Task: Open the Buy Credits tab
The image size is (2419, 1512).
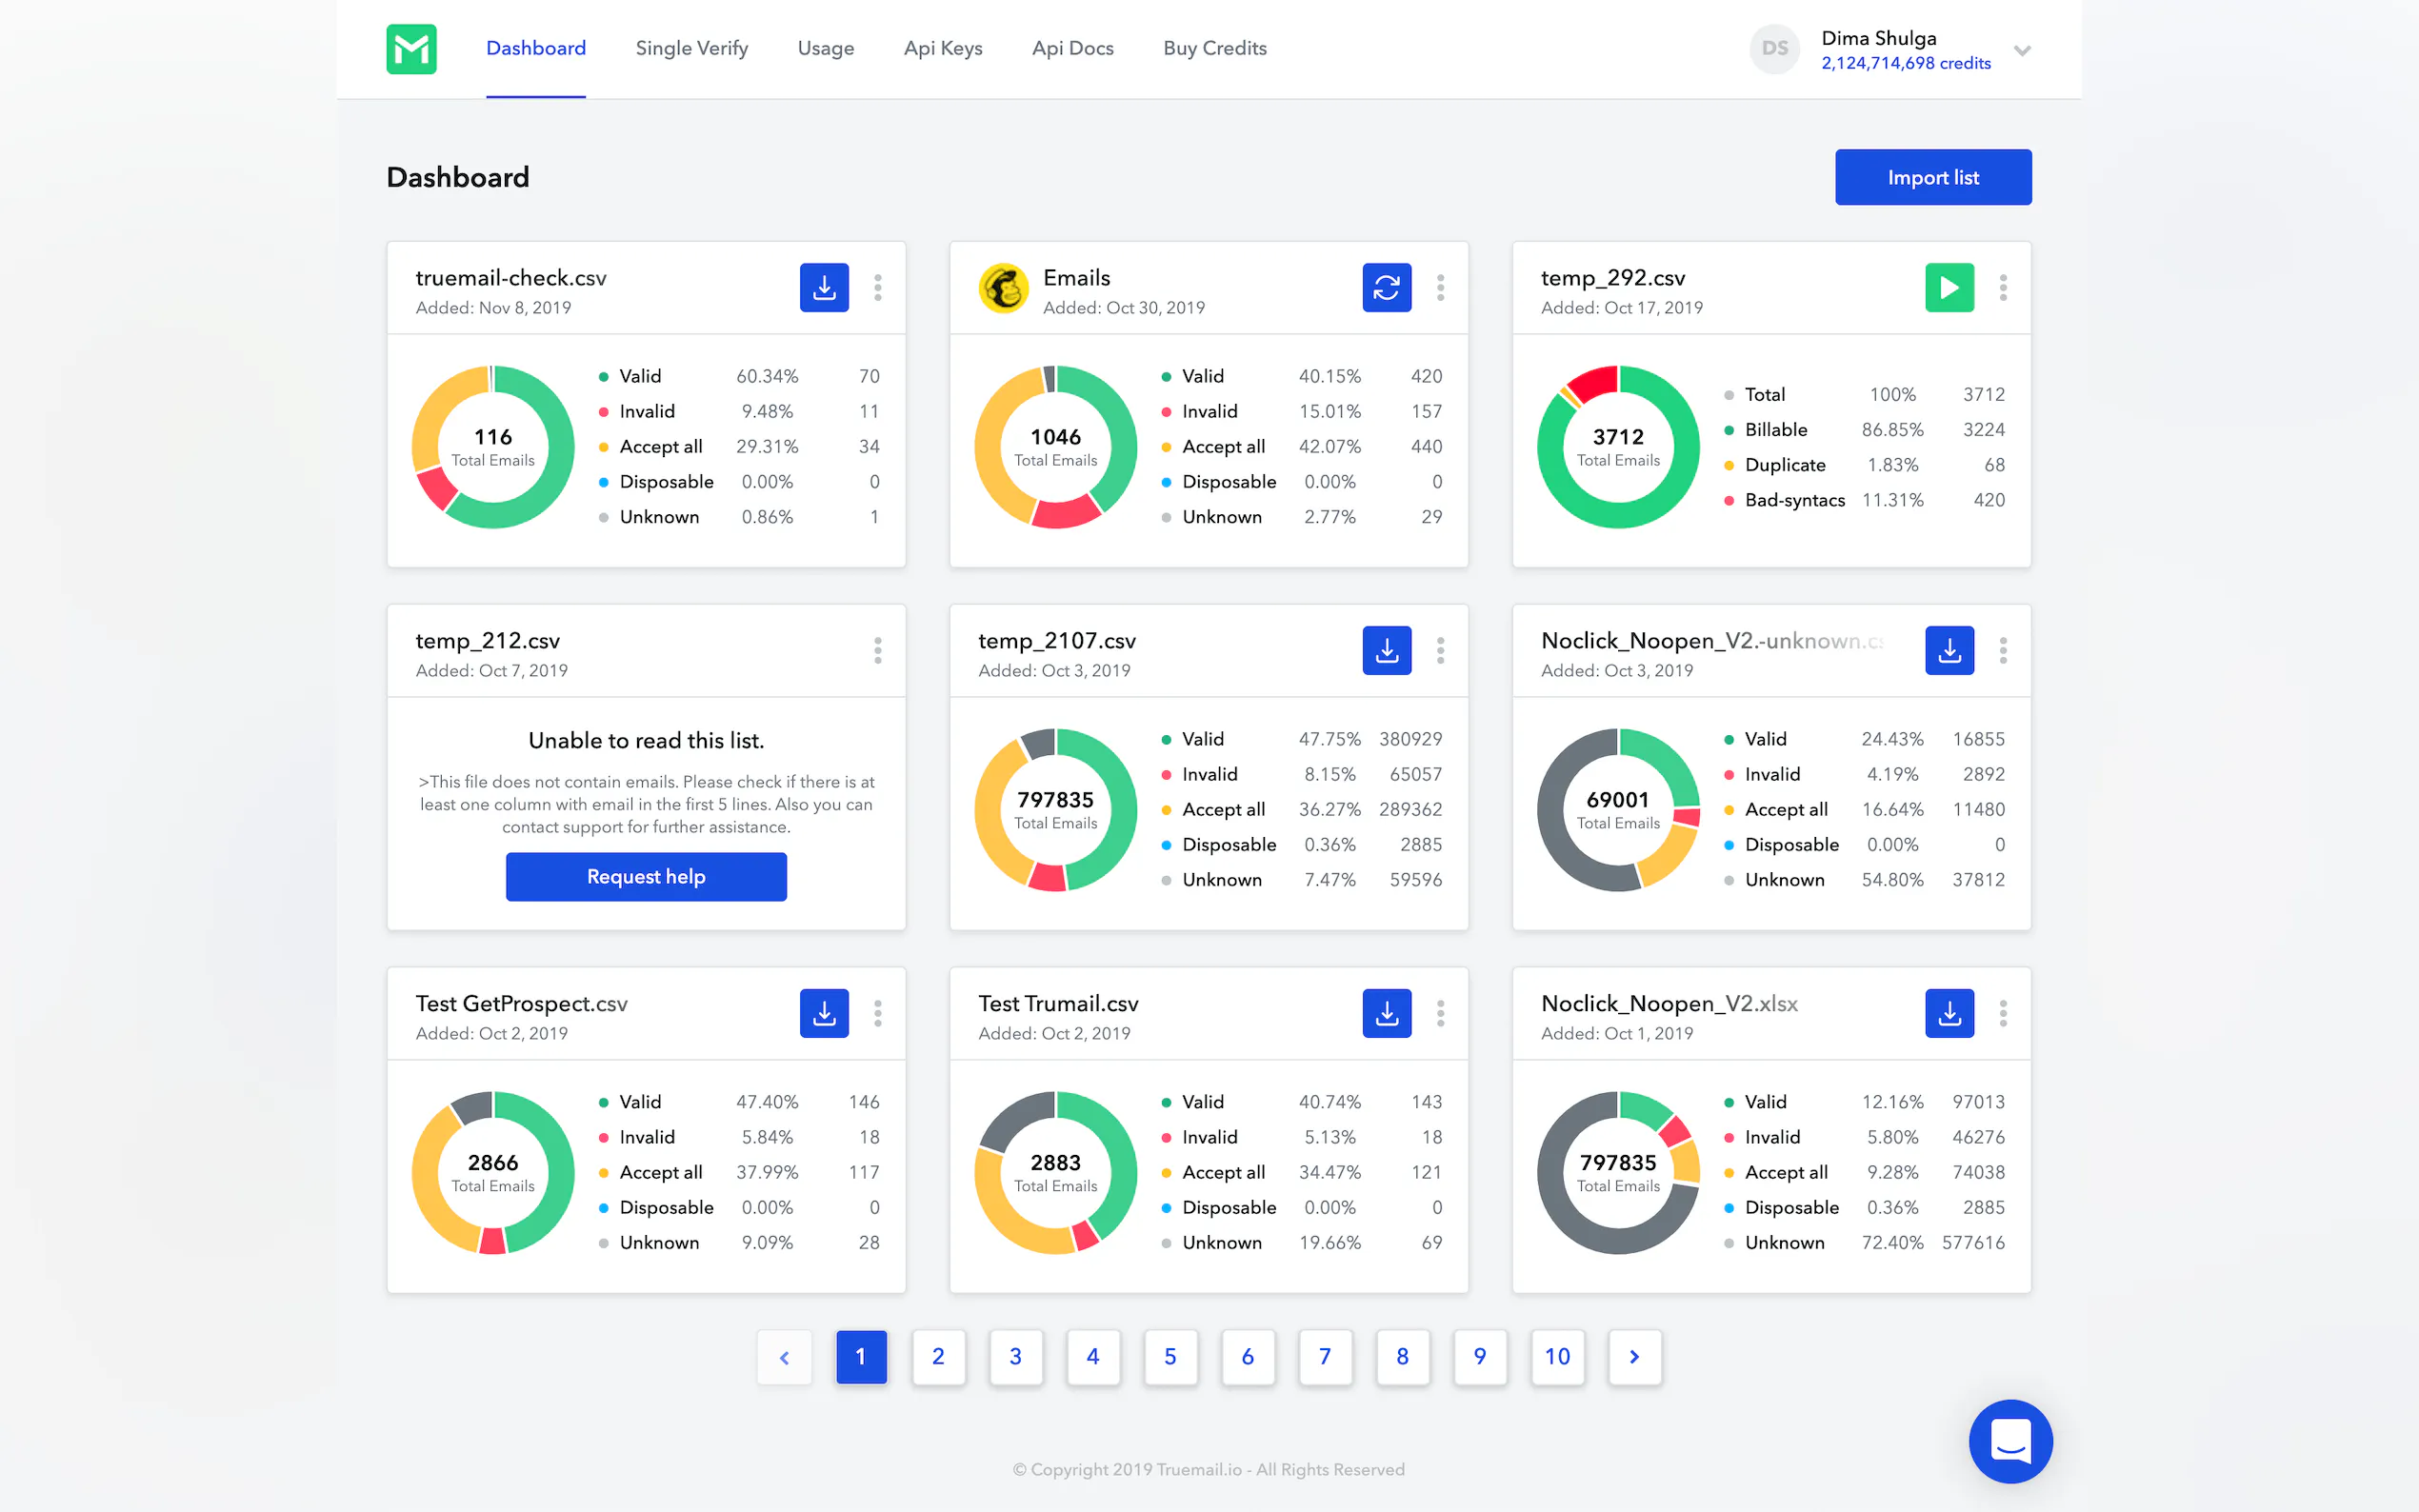Action: [x=1214, y=48]
